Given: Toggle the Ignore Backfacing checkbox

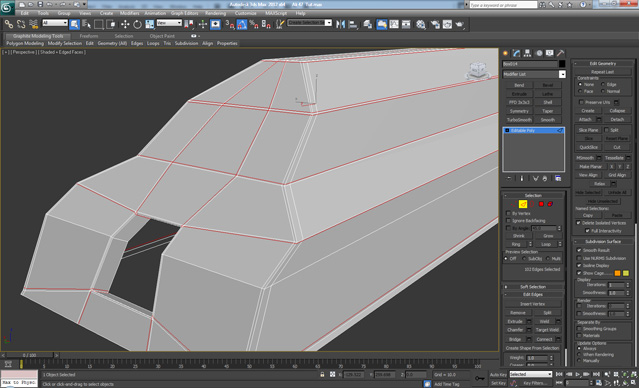Looking at the screenshot, I should [x=508, y=221].
